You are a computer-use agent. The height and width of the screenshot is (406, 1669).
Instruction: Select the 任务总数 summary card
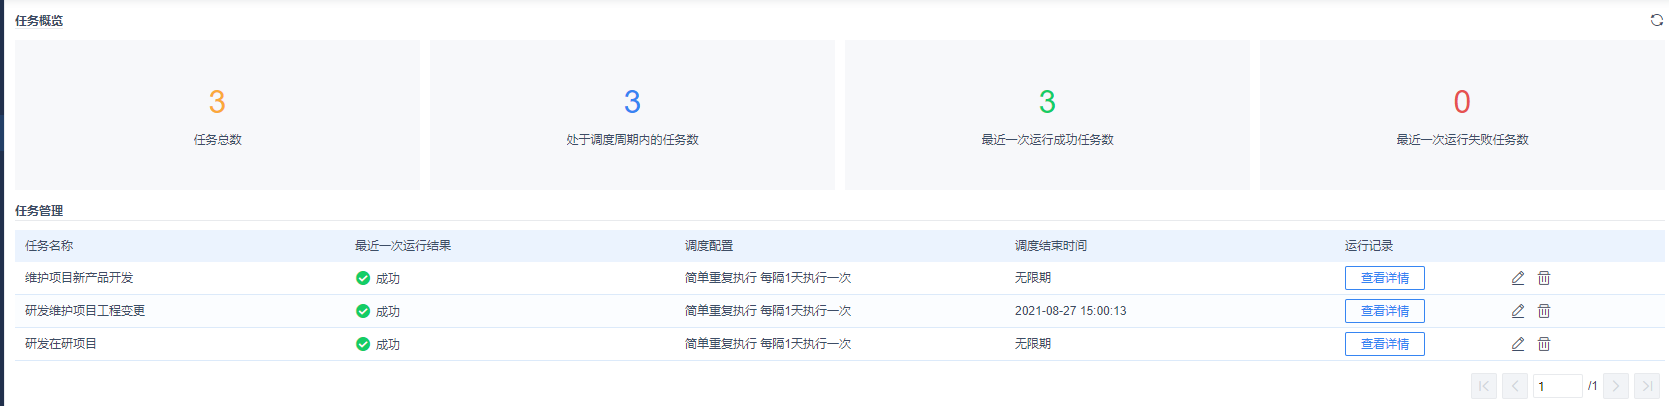pyautogui.click(x=217, y=115)
